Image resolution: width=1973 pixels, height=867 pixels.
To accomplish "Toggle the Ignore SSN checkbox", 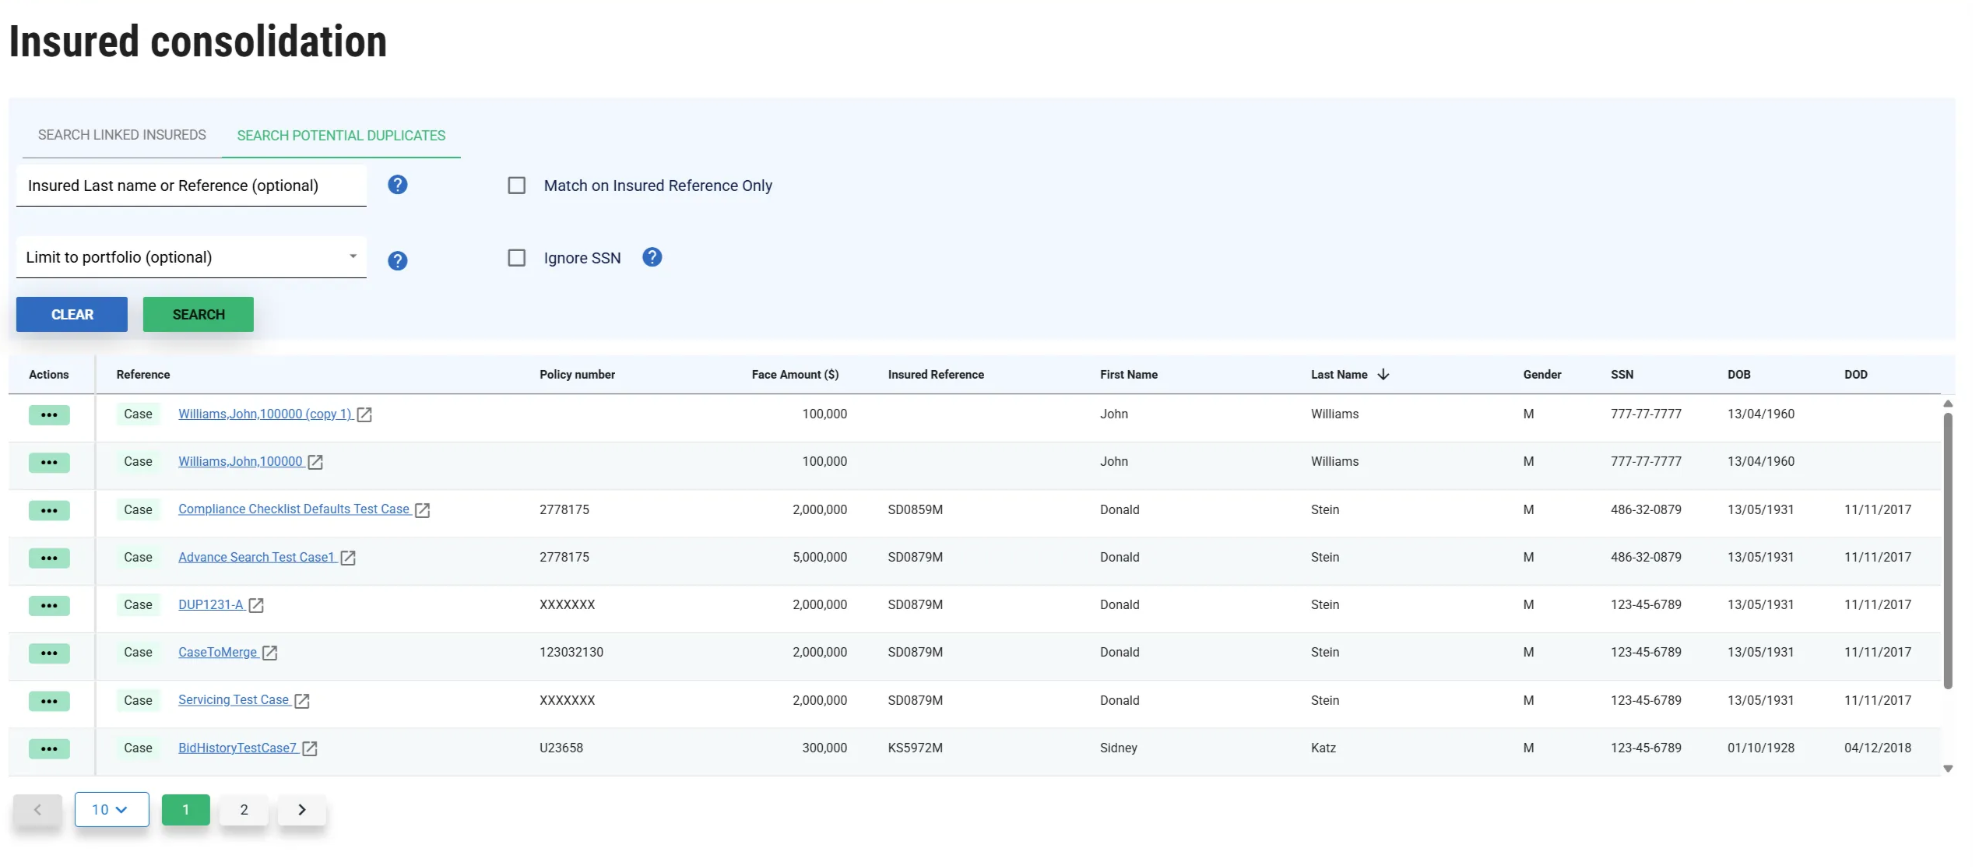I will [517, 258].
